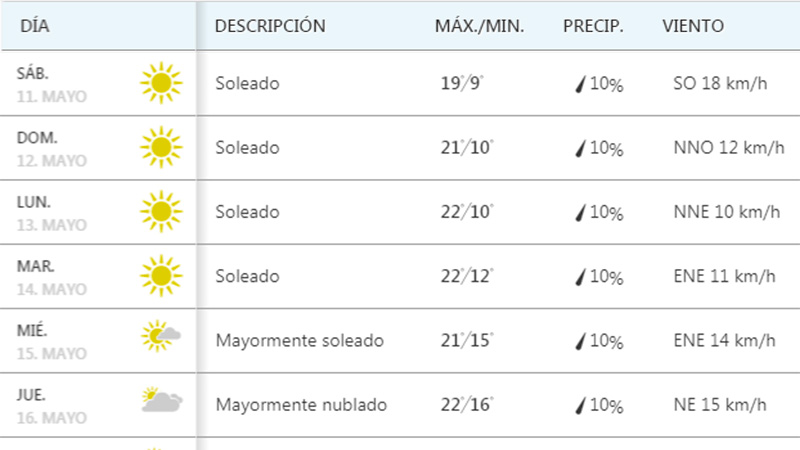Click the MÁX./MIN. column header
The width and height of the screenshot is (800, 450).
(479, 26)
